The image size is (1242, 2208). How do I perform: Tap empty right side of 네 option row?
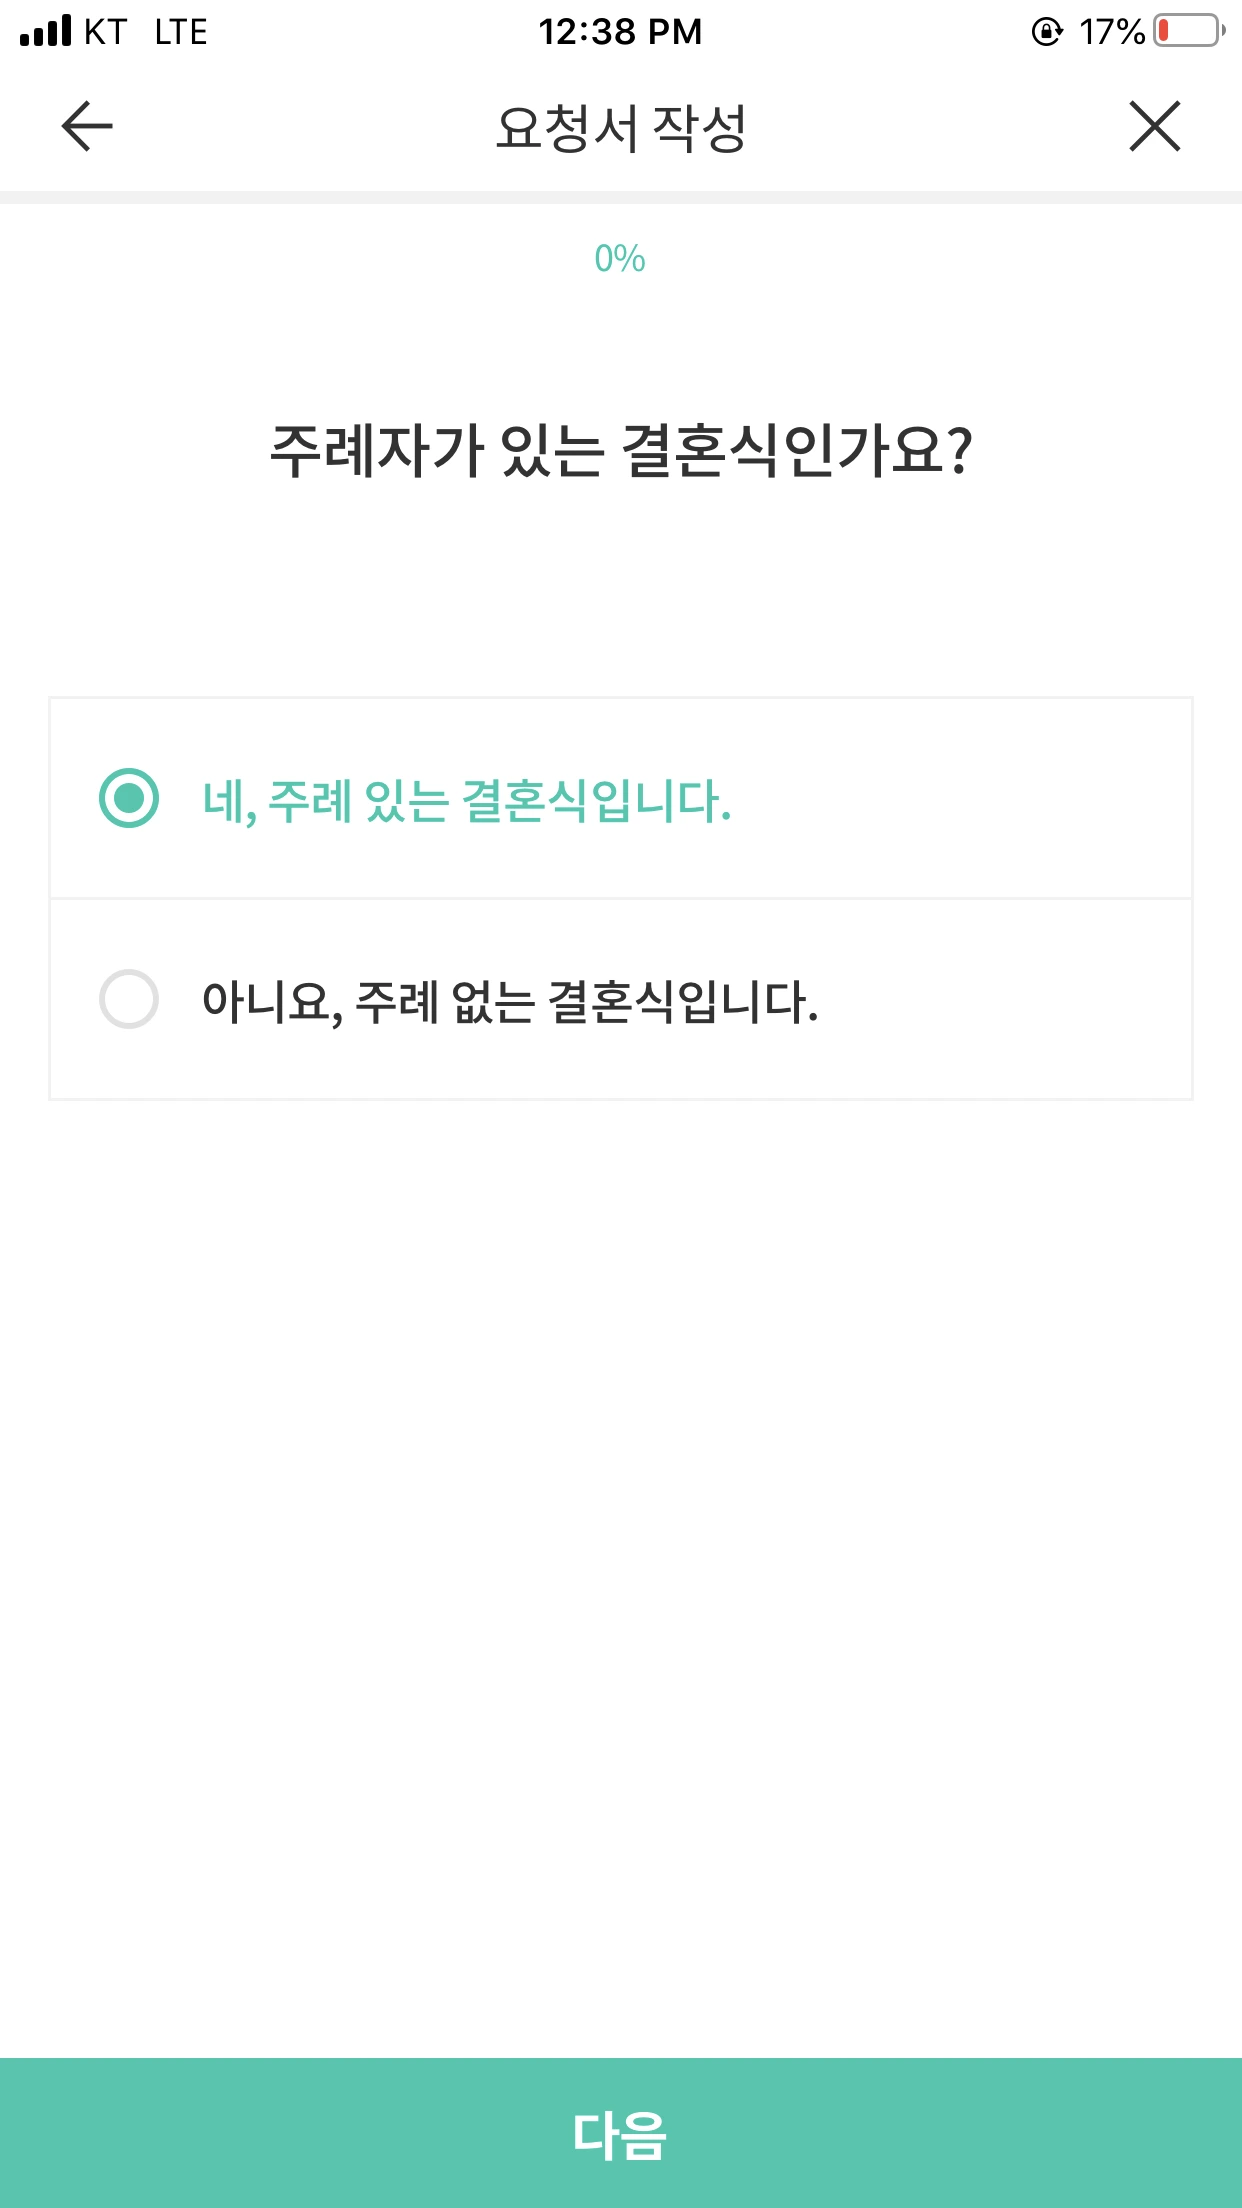960,798
